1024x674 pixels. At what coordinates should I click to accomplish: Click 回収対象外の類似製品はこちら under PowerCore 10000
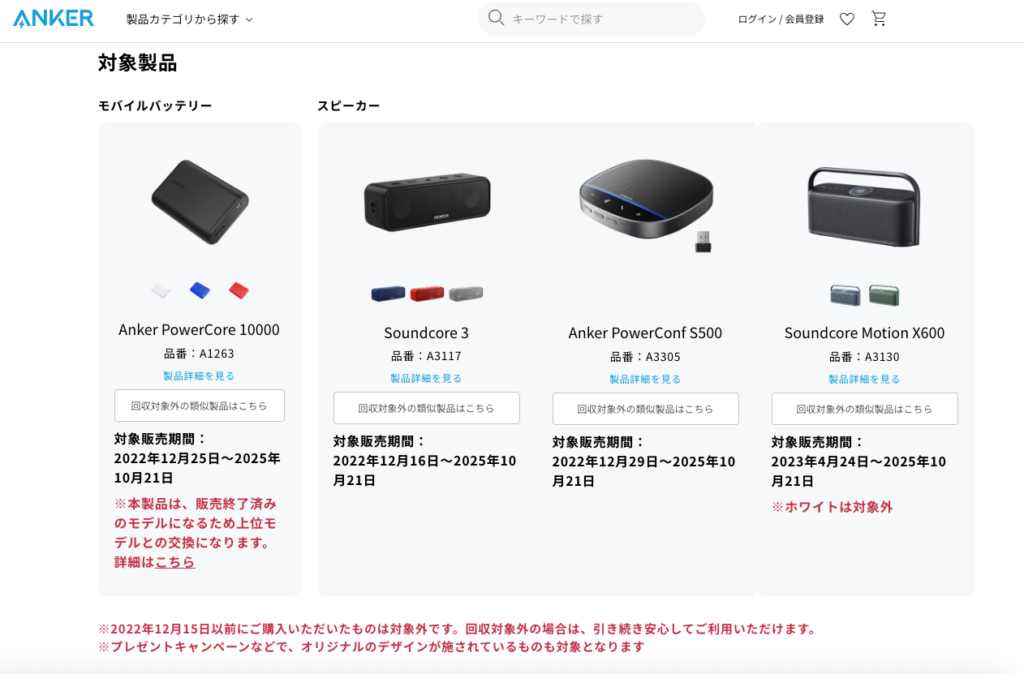point(199,406)
